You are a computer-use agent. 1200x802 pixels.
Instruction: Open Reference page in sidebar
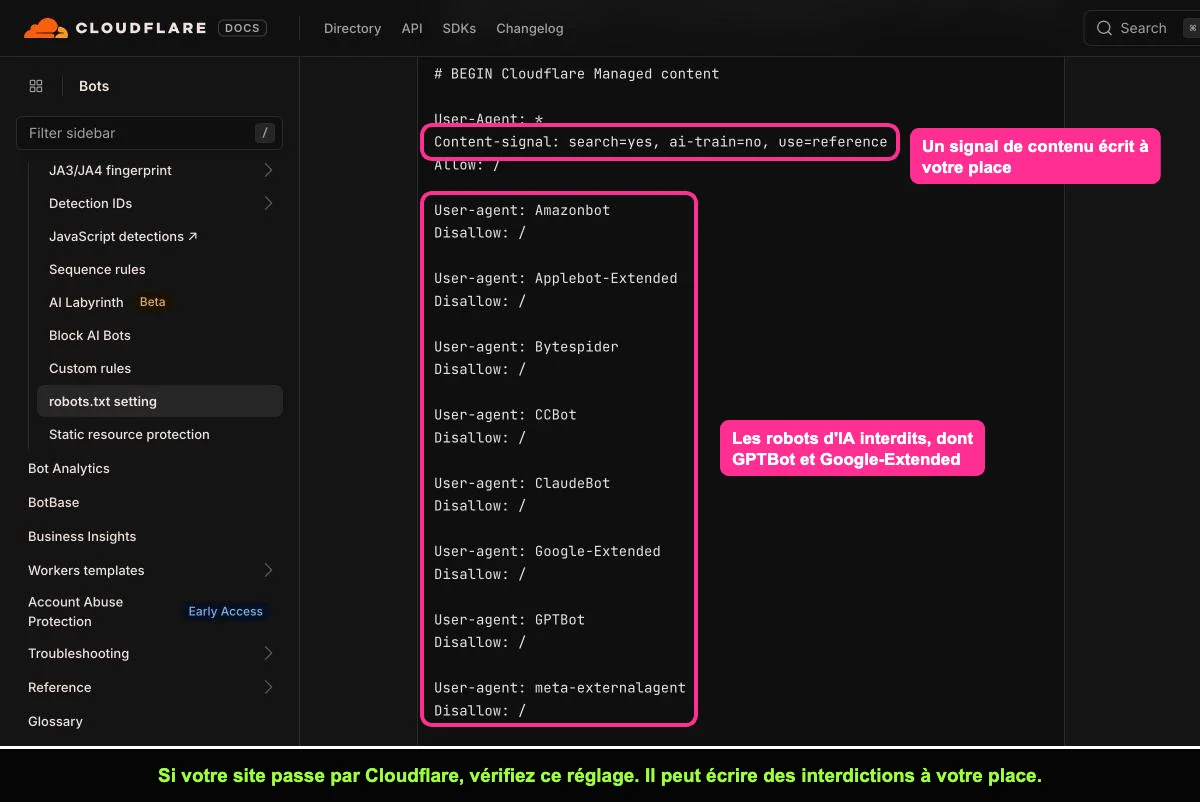(59, 688)
